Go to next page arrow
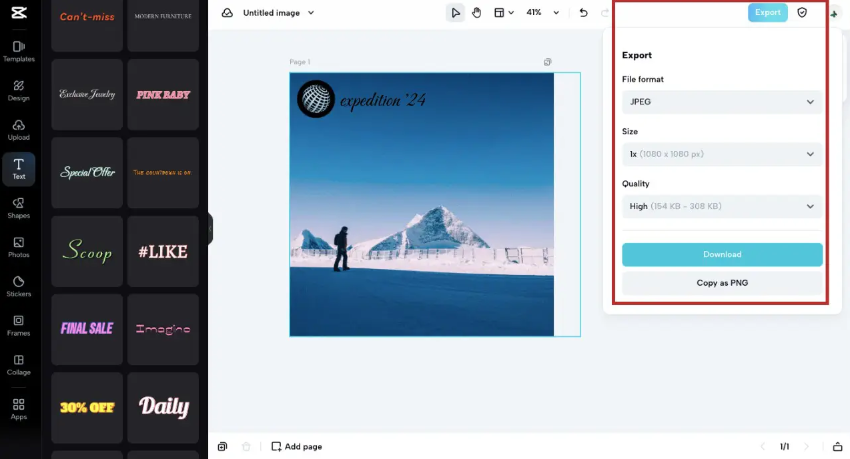 [806, 447]
